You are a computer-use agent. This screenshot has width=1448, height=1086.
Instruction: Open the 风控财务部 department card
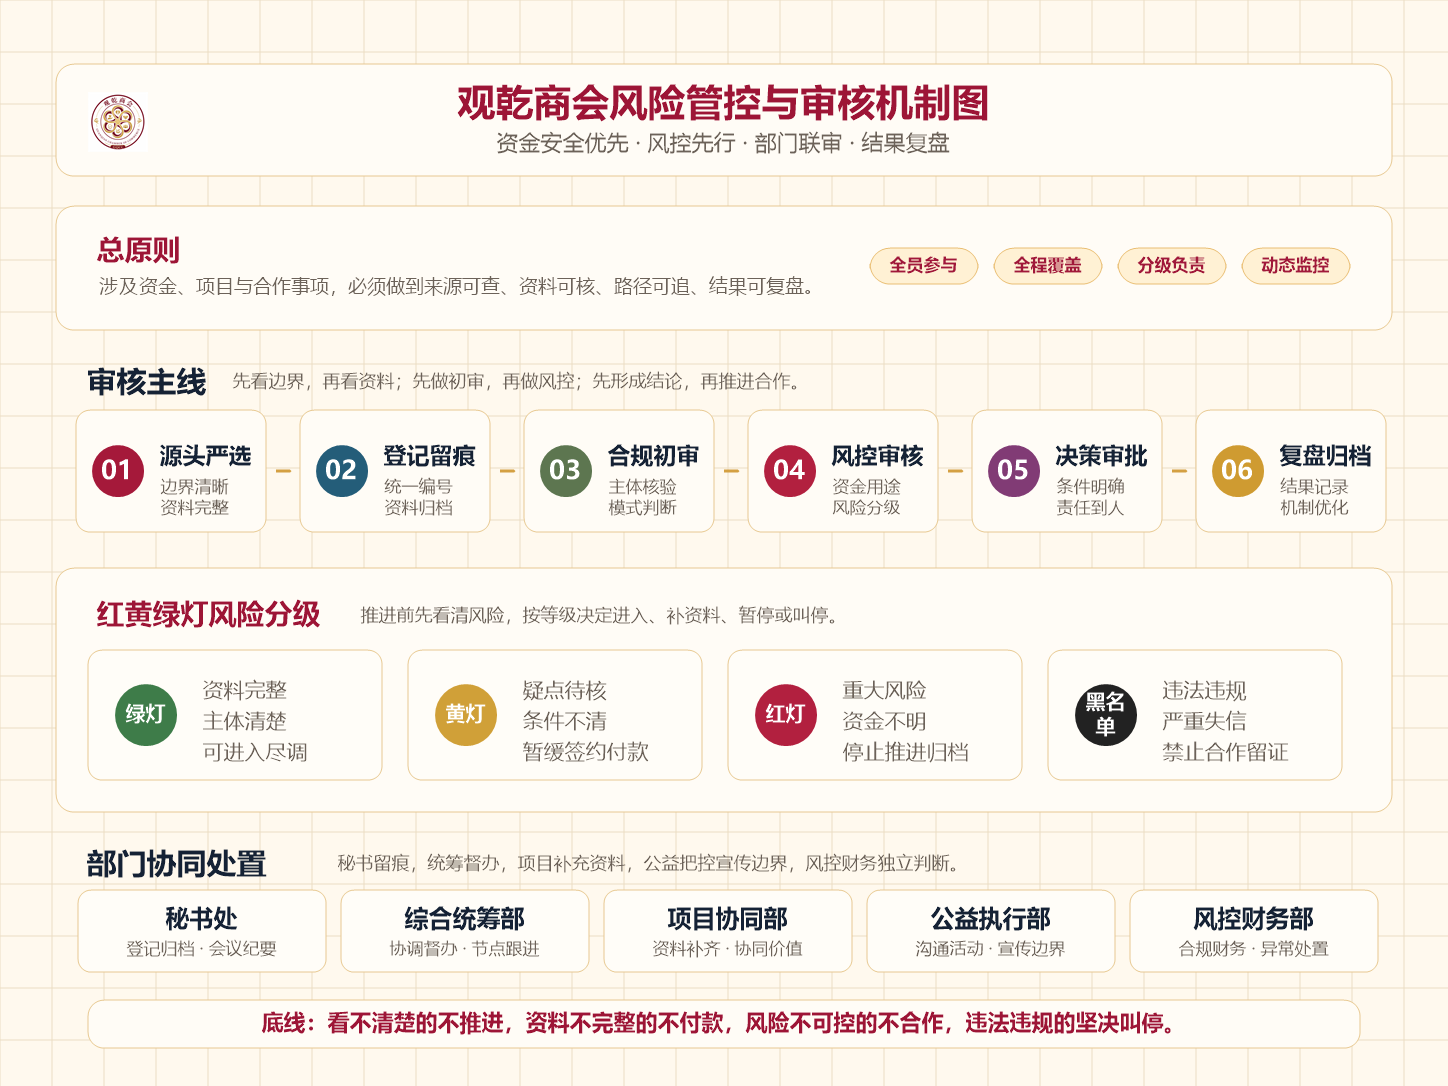(x=1254, y=931)
